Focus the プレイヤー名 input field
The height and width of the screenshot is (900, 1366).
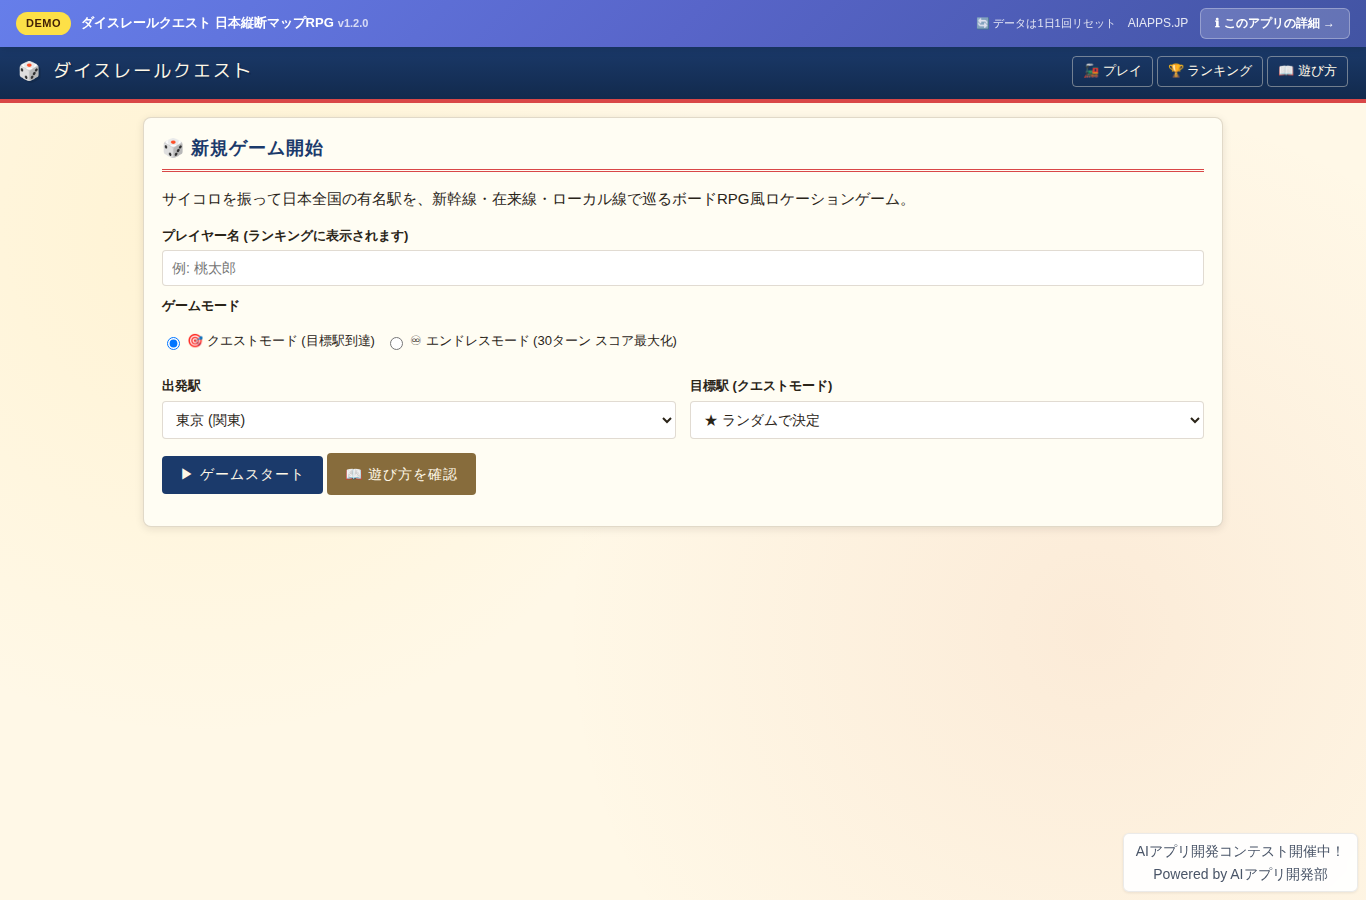[683, 268]
